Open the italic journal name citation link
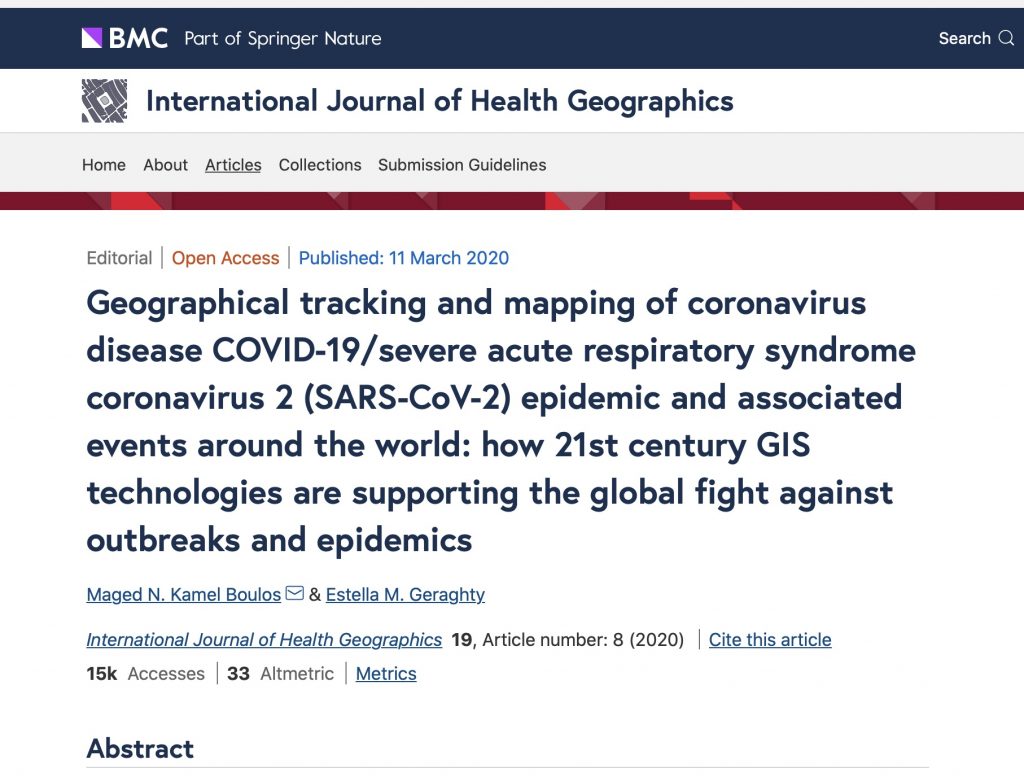Viewport: 1024px width, 777px height. [264, 639]
